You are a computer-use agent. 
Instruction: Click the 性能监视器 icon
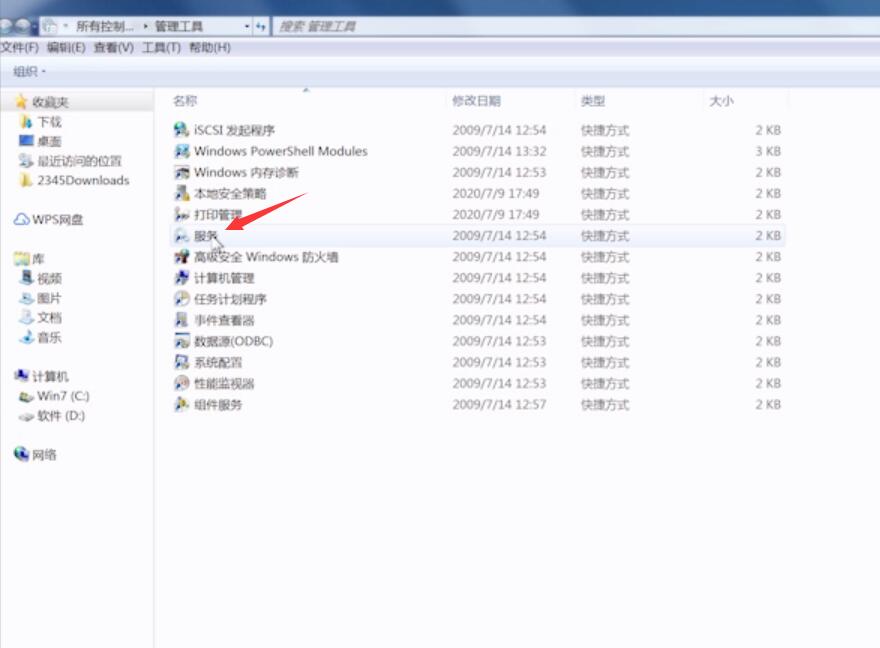pos(181,384)
